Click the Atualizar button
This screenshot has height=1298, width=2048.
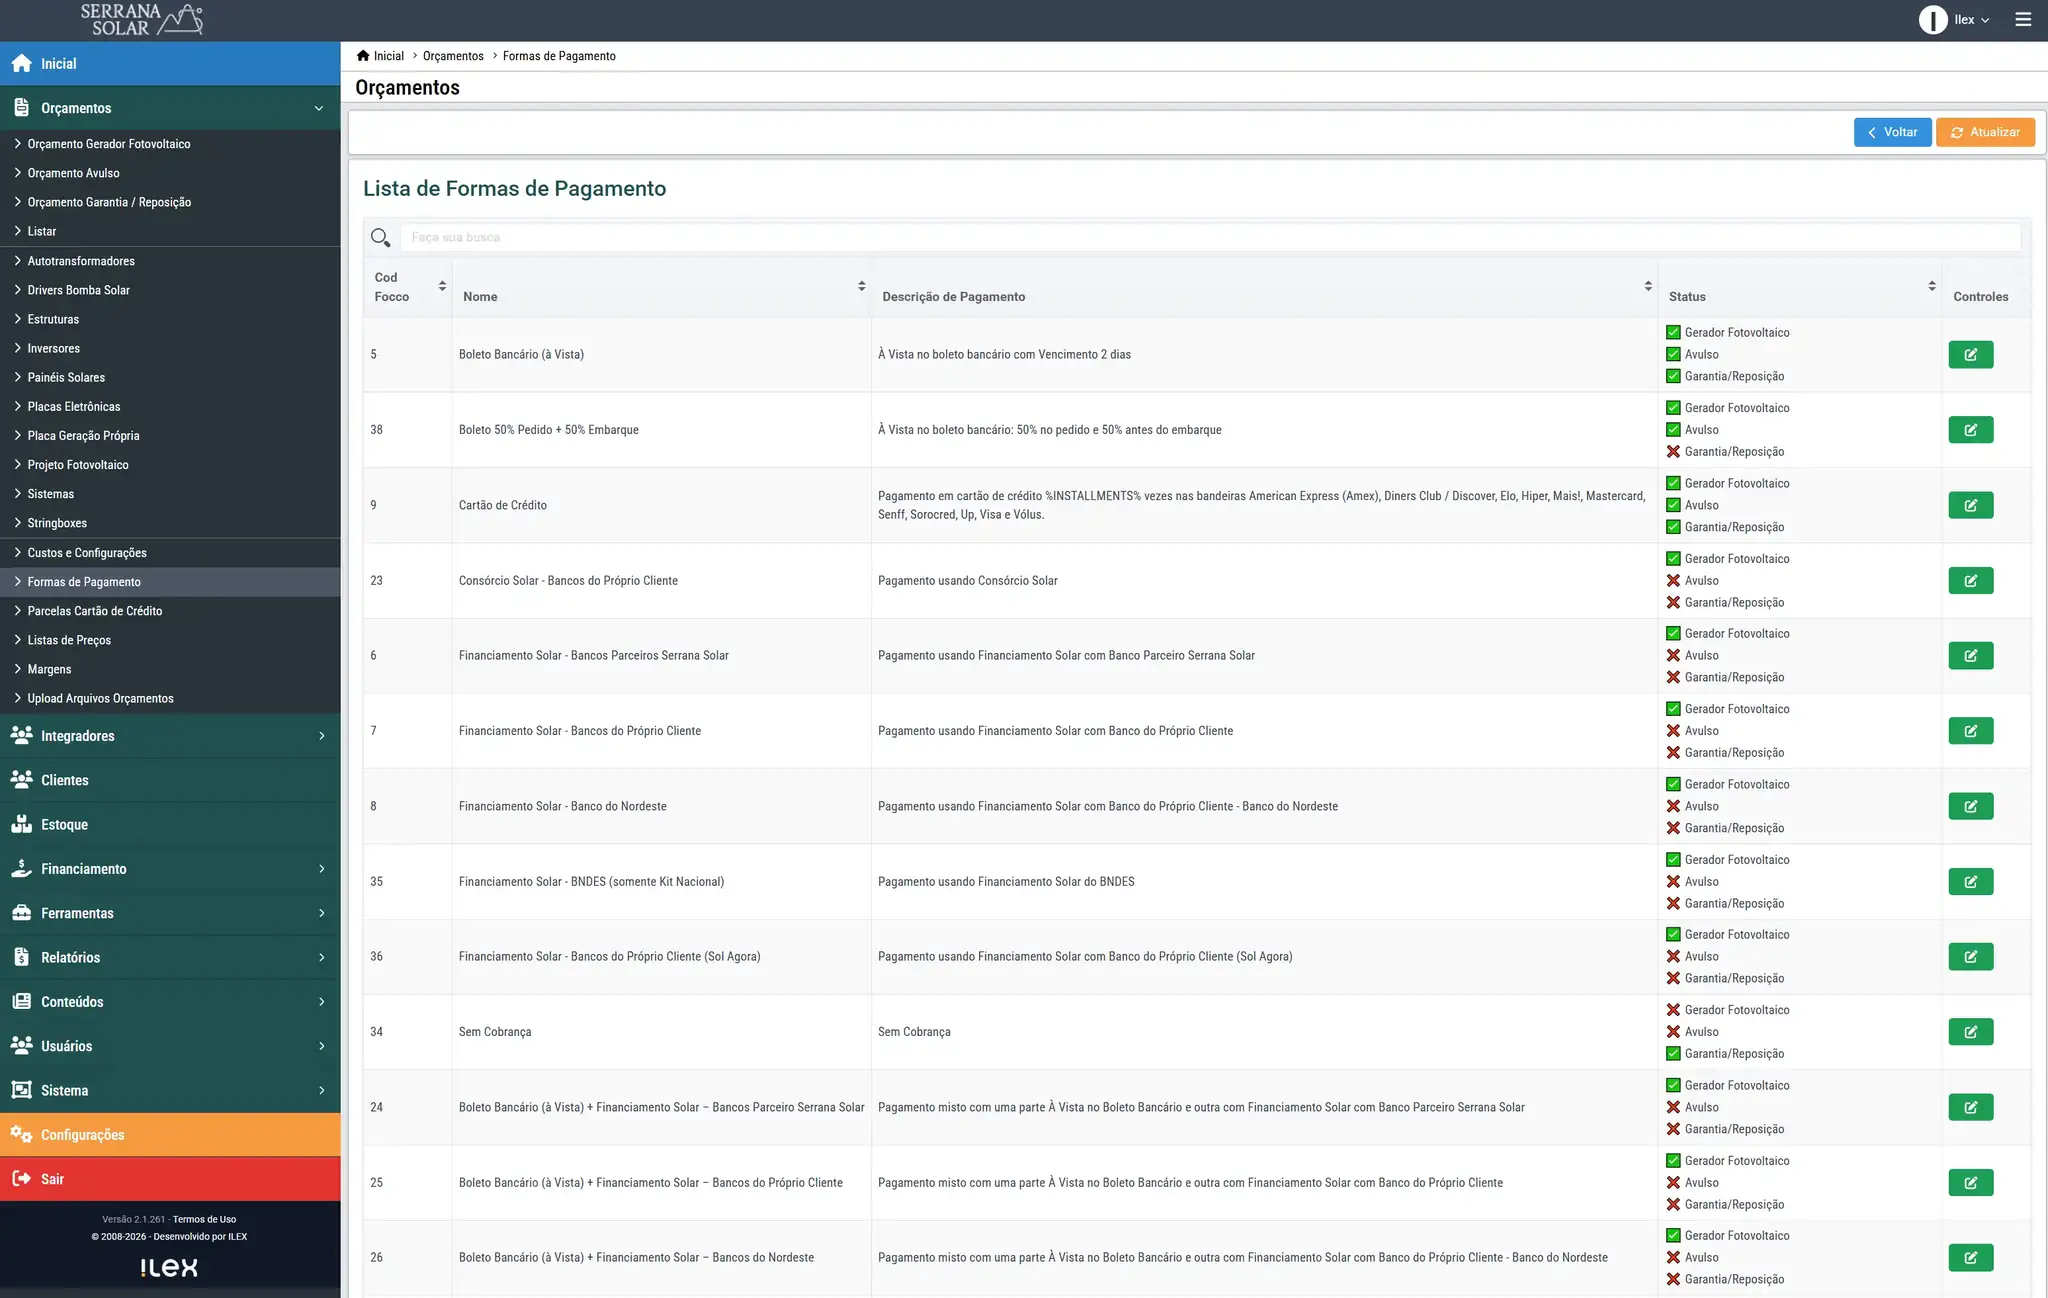[x=1985, y=132]
